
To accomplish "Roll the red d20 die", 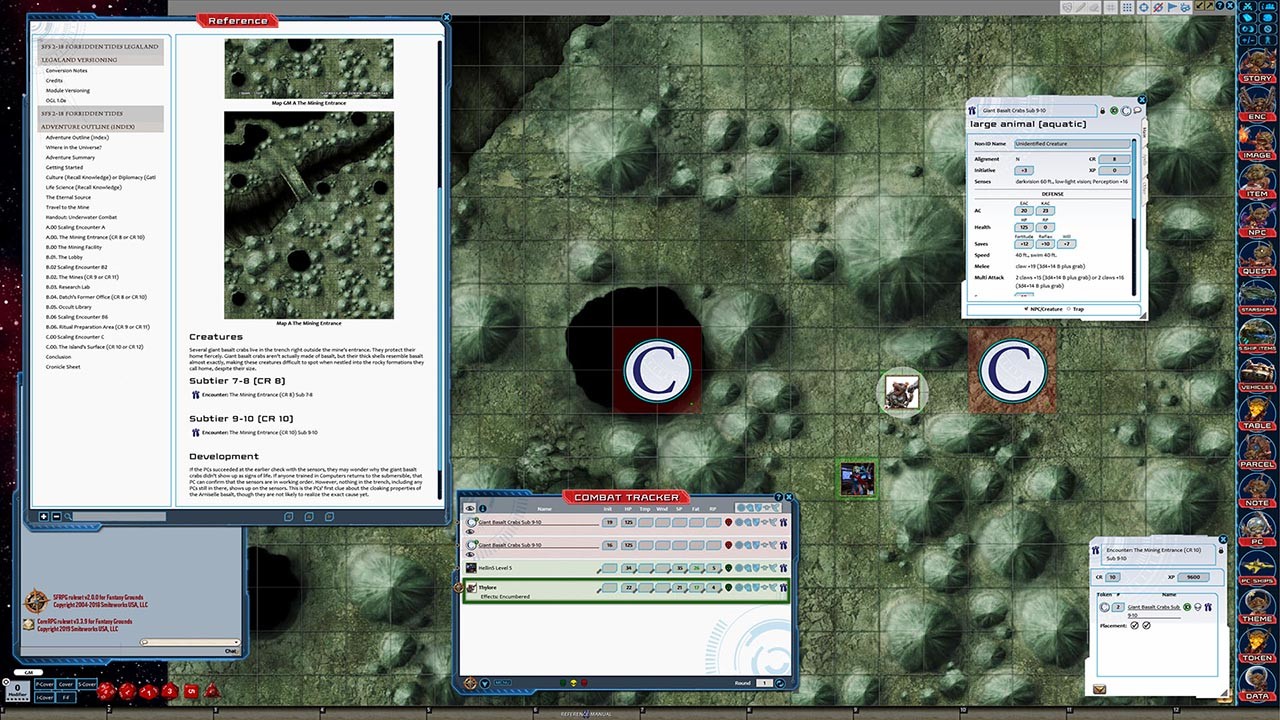I will click(106, 691).
